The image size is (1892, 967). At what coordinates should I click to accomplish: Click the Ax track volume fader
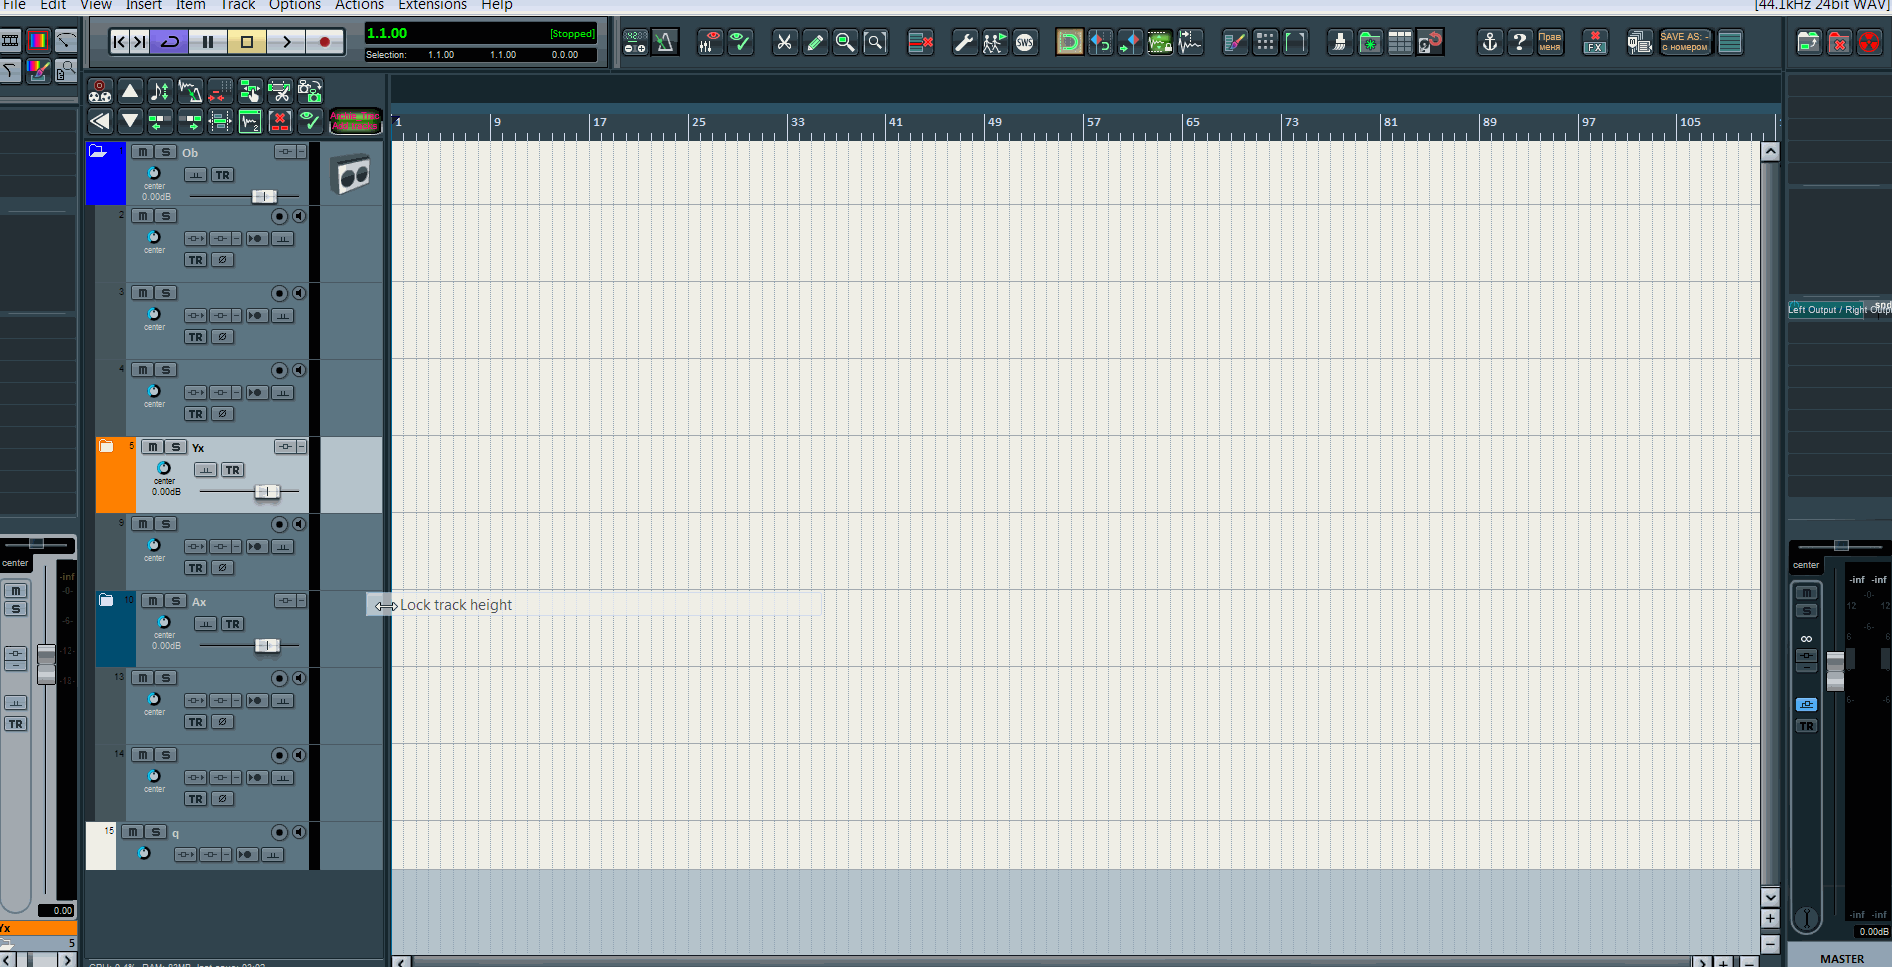267,645
